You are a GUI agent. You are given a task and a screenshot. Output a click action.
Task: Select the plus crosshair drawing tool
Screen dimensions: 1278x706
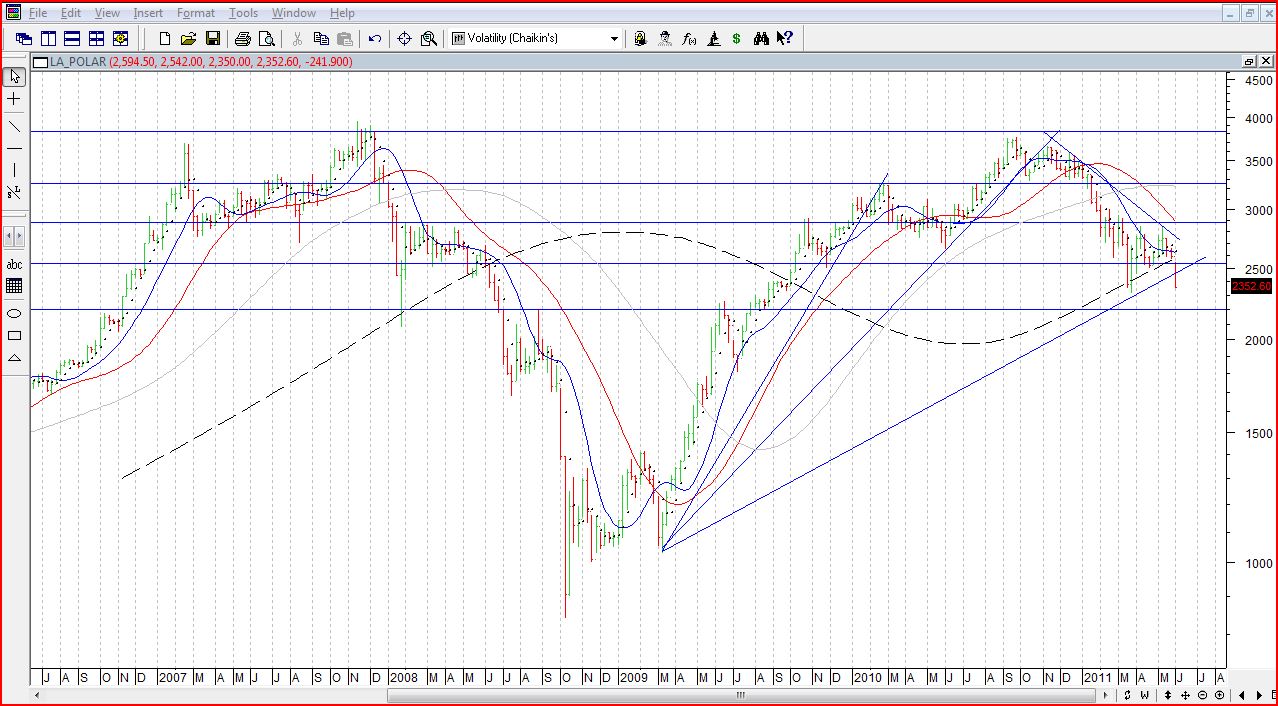14,100
